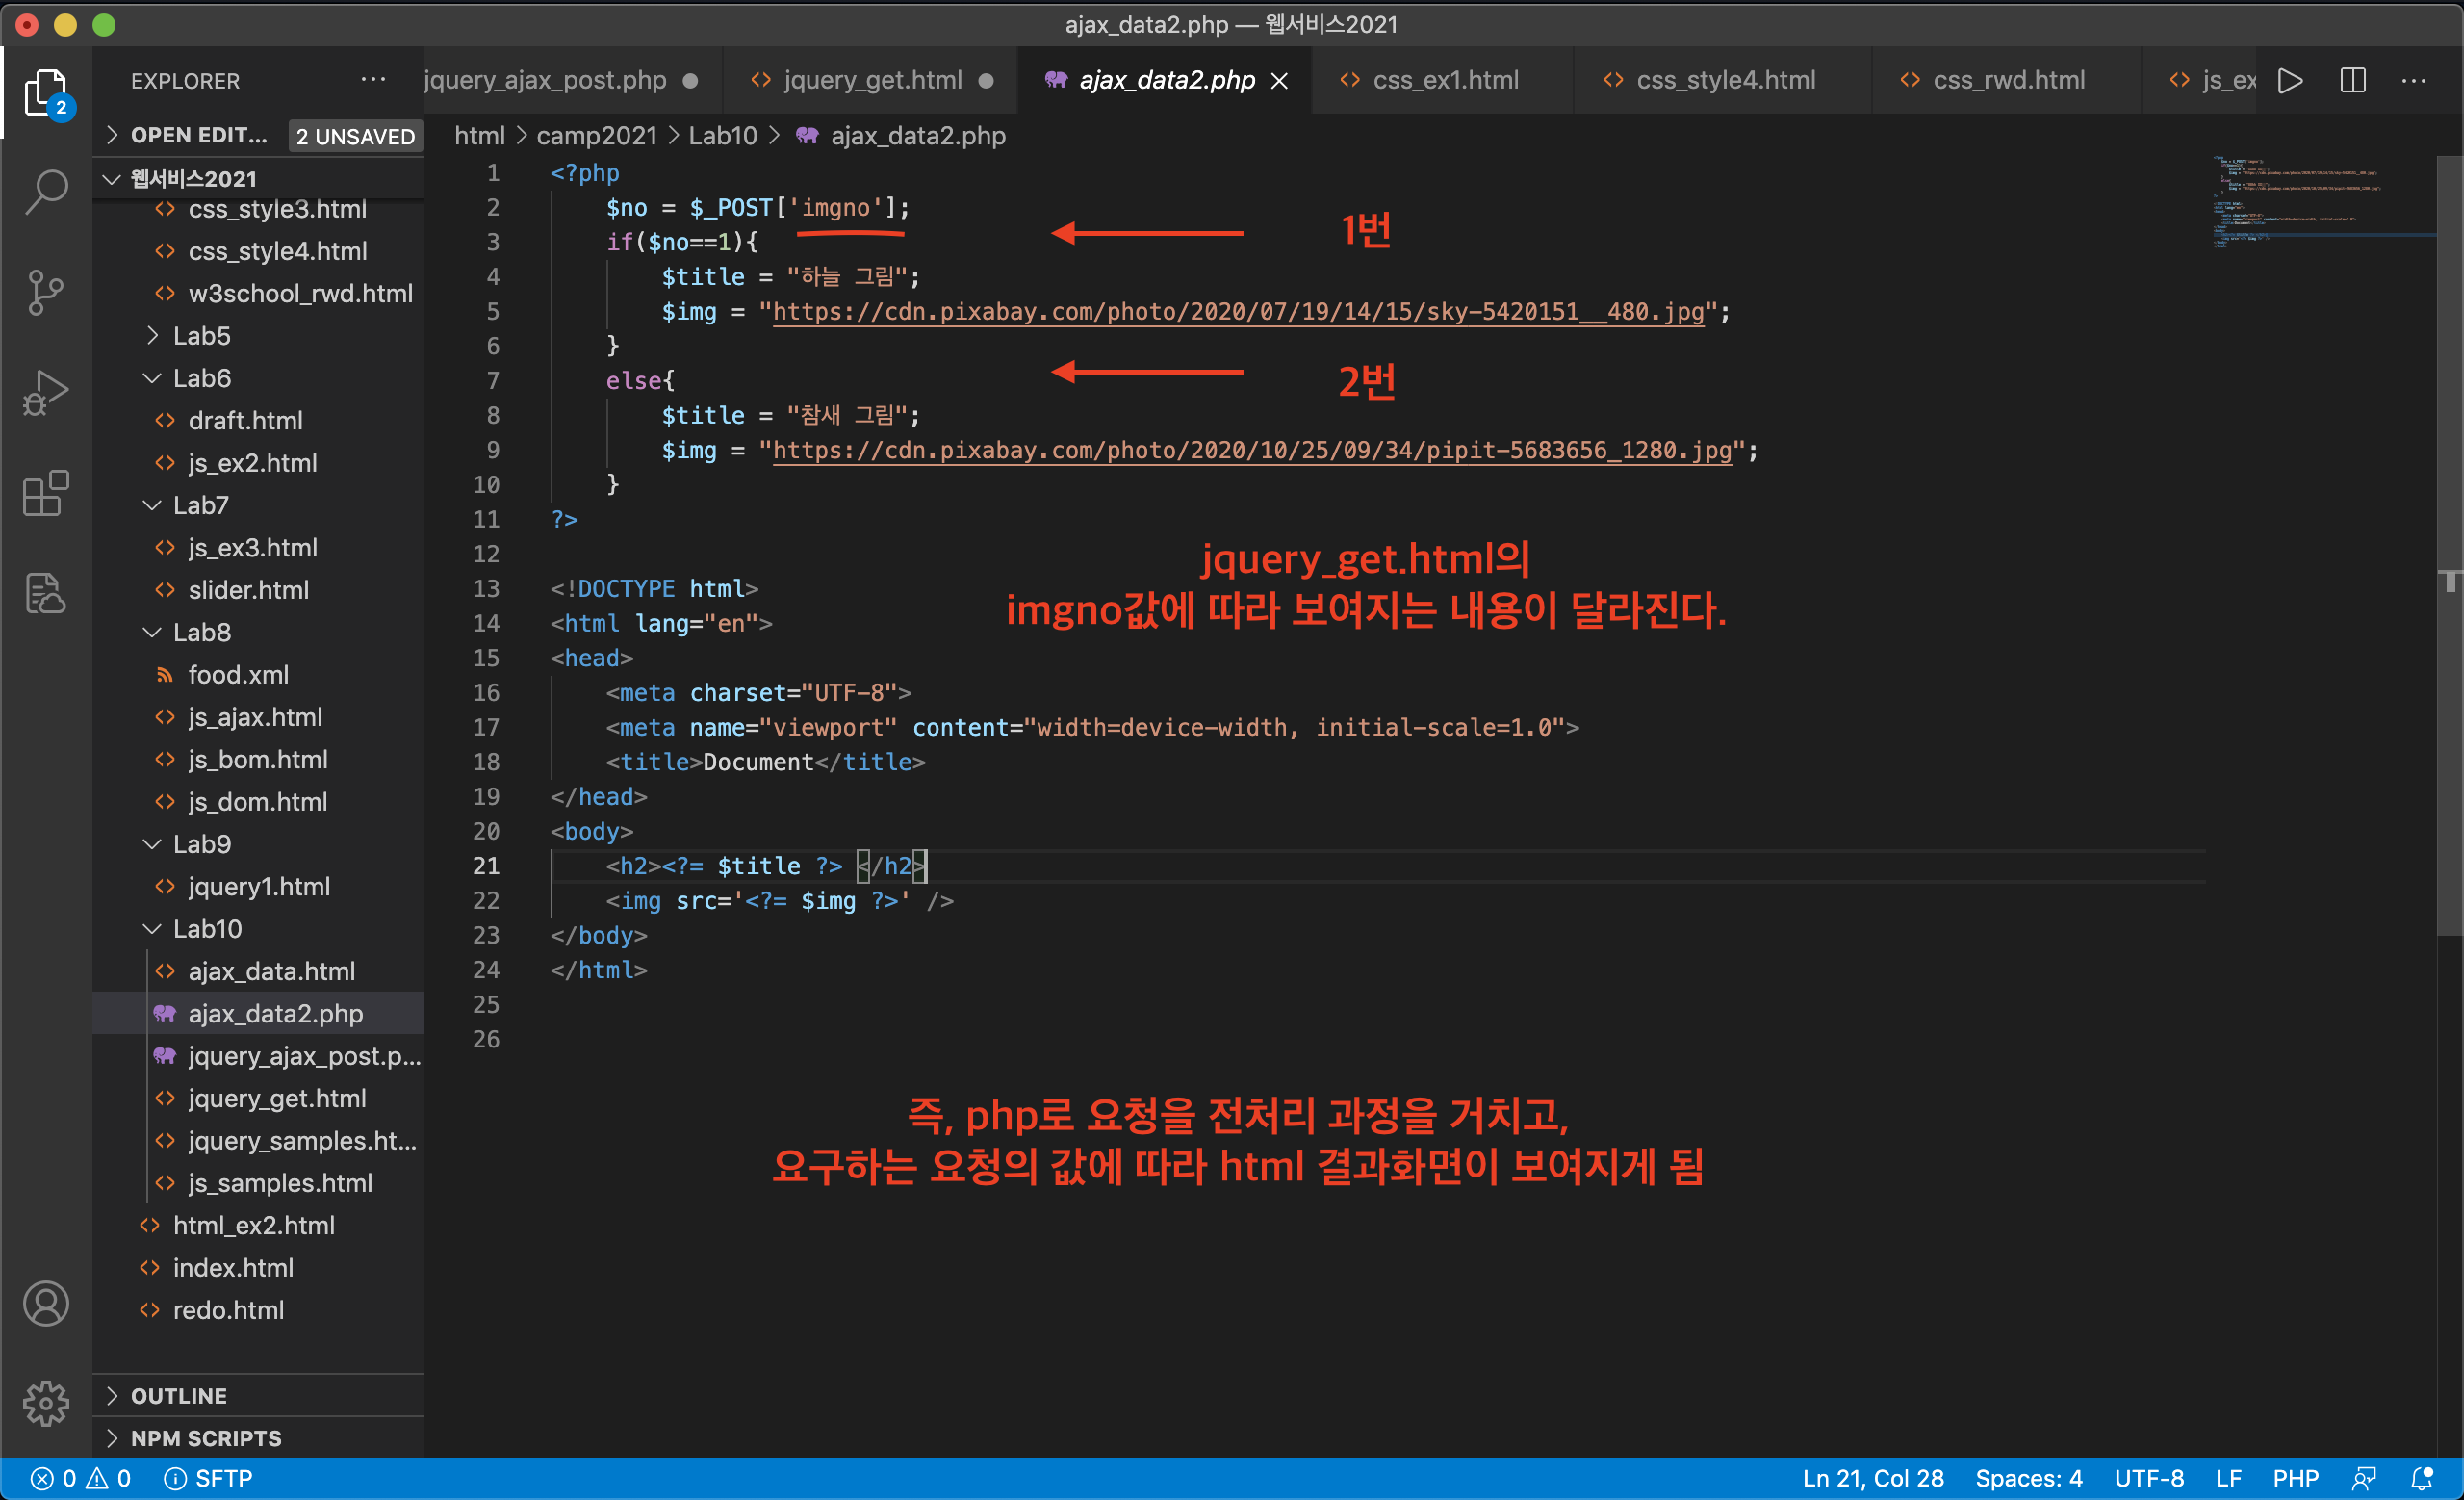The height and width of the screenshot is (1500, 2464).
Task: Open notifications bell in status bar
Action: tap(2421, 1478)
